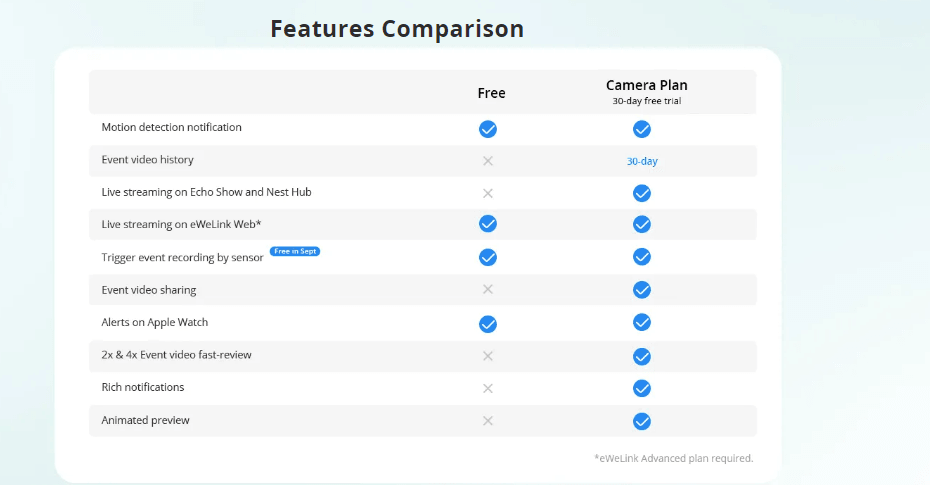Click Free checkmark for Trigger event recording by sensor
Viewport: 930px width, 485px height.
488,257
